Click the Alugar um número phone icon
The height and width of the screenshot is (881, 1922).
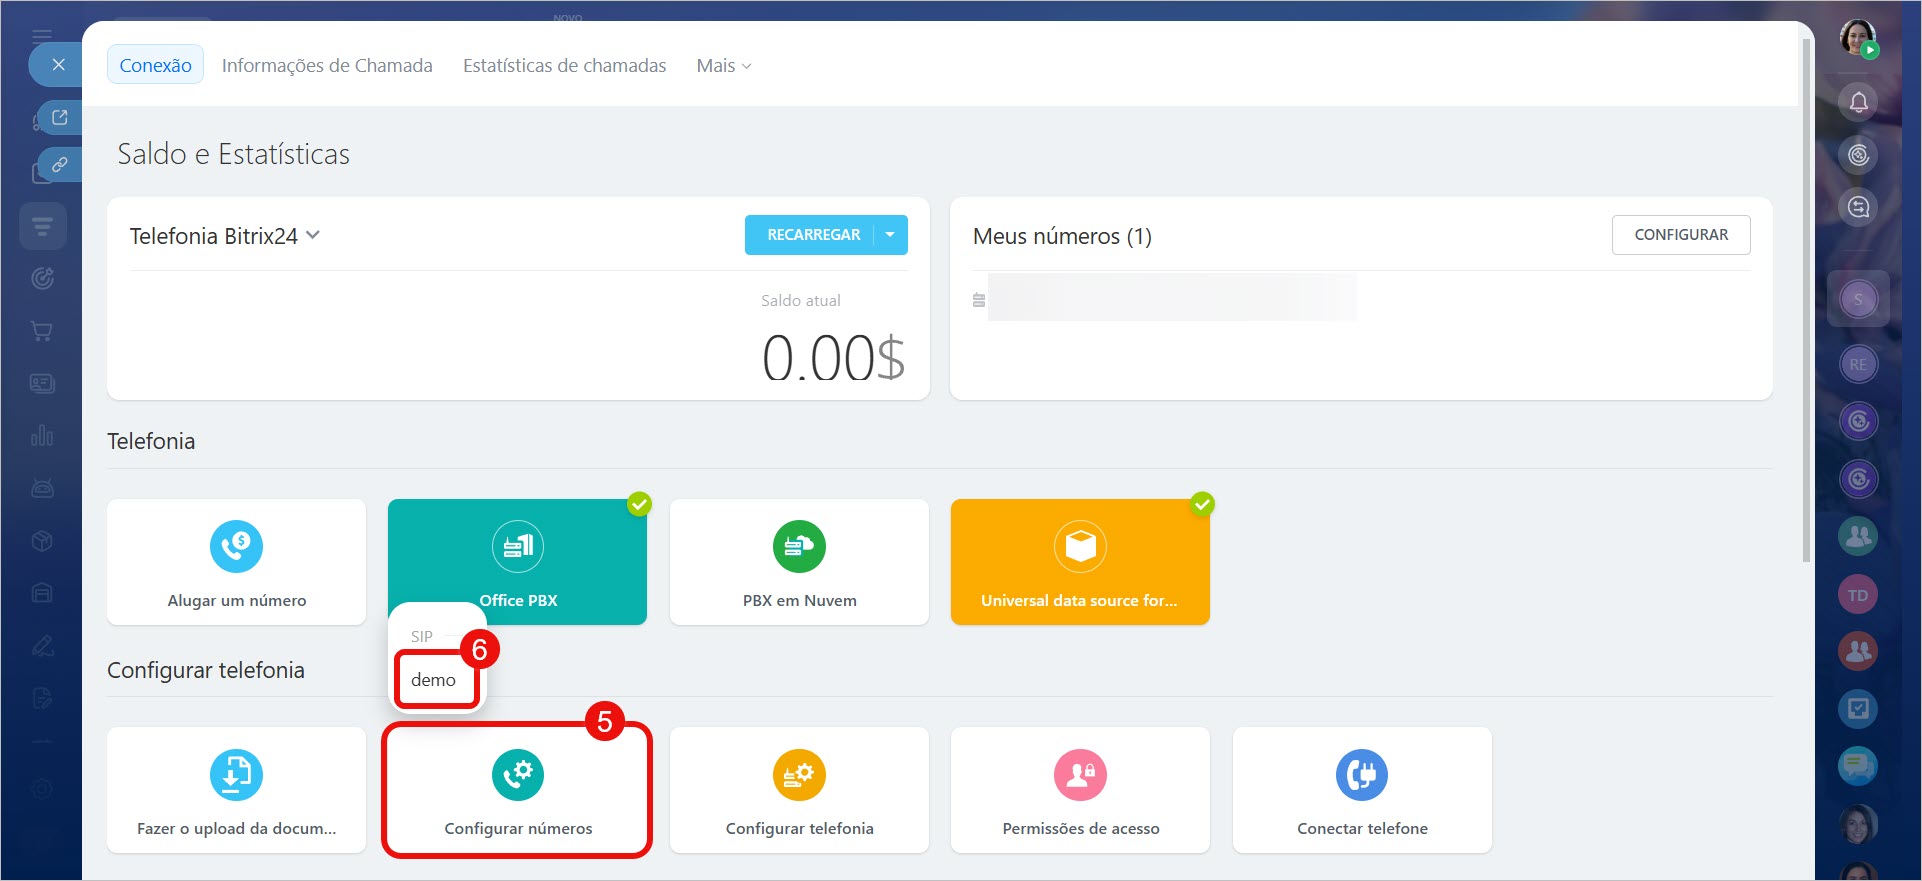pyautogui.click(x=236, y=547)
